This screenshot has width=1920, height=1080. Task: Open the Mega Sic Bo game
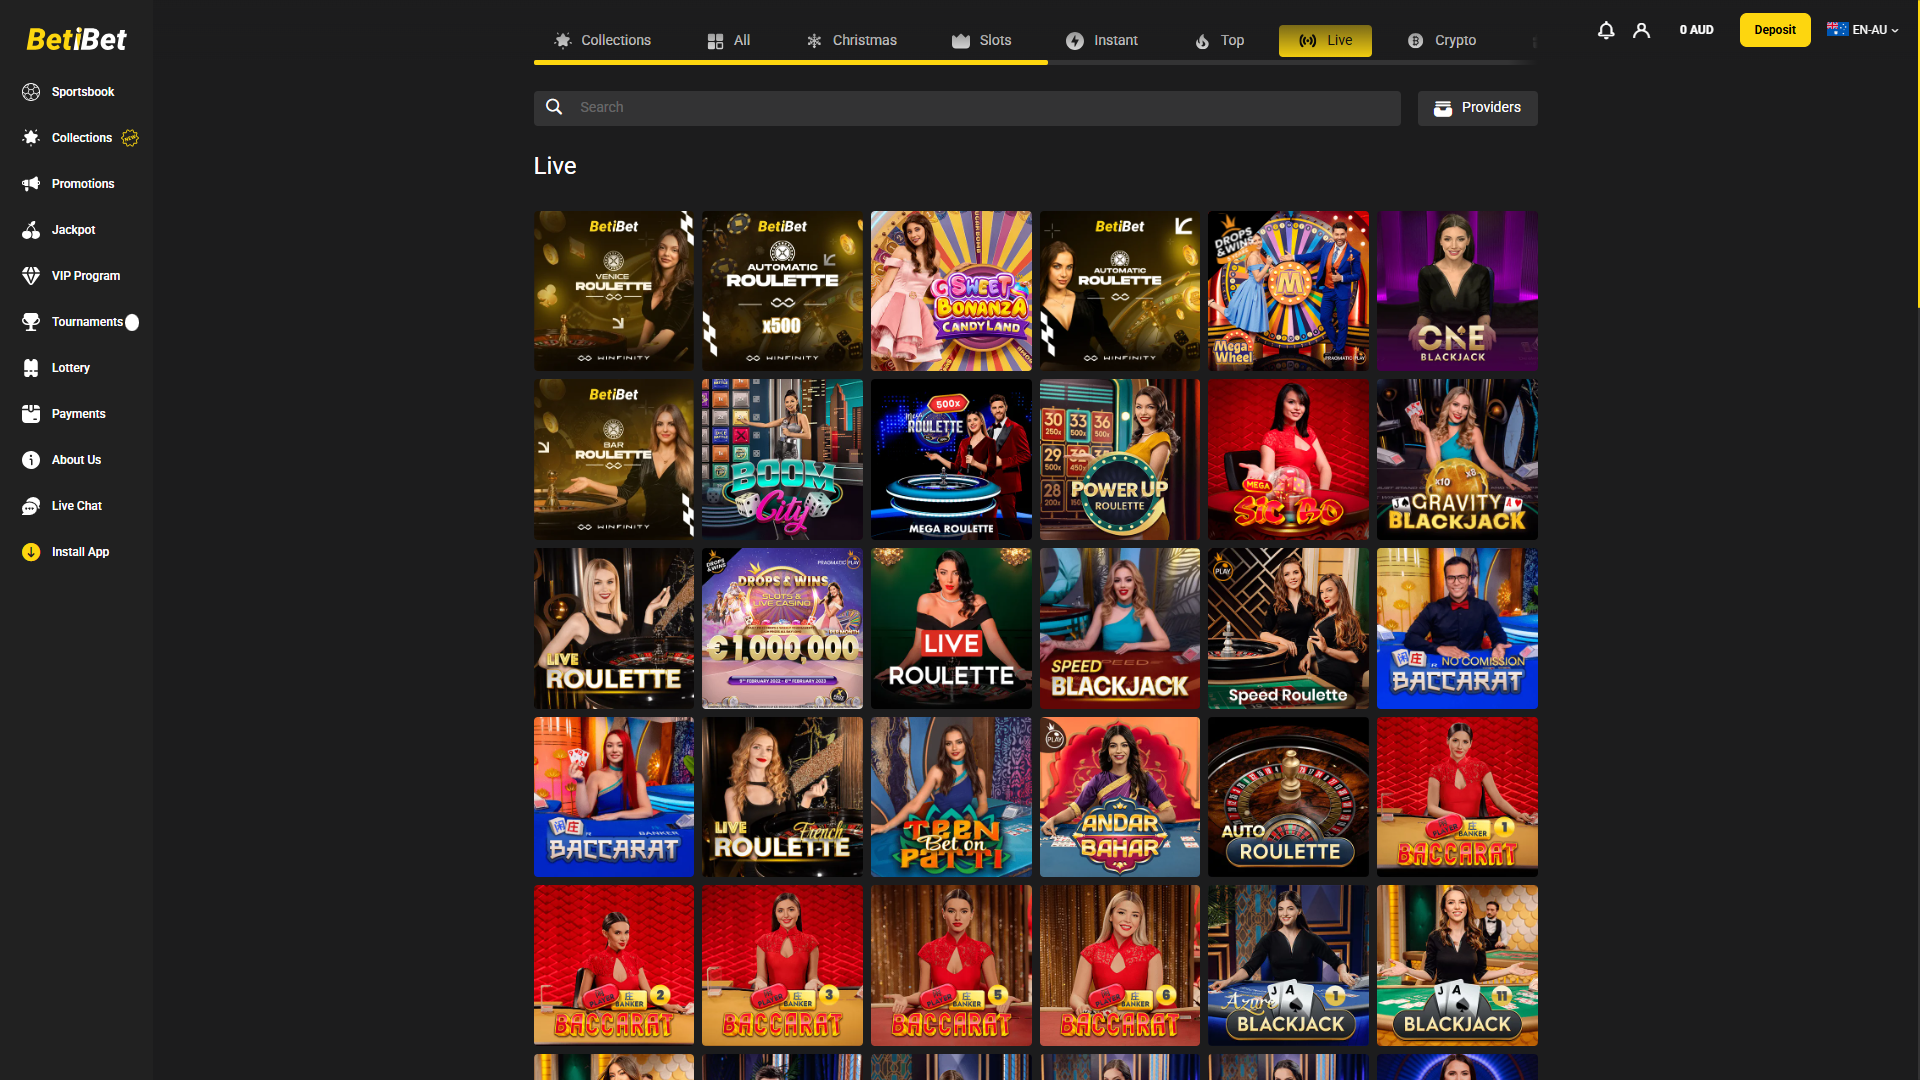pyautogui.click(x=1288, y=460)
